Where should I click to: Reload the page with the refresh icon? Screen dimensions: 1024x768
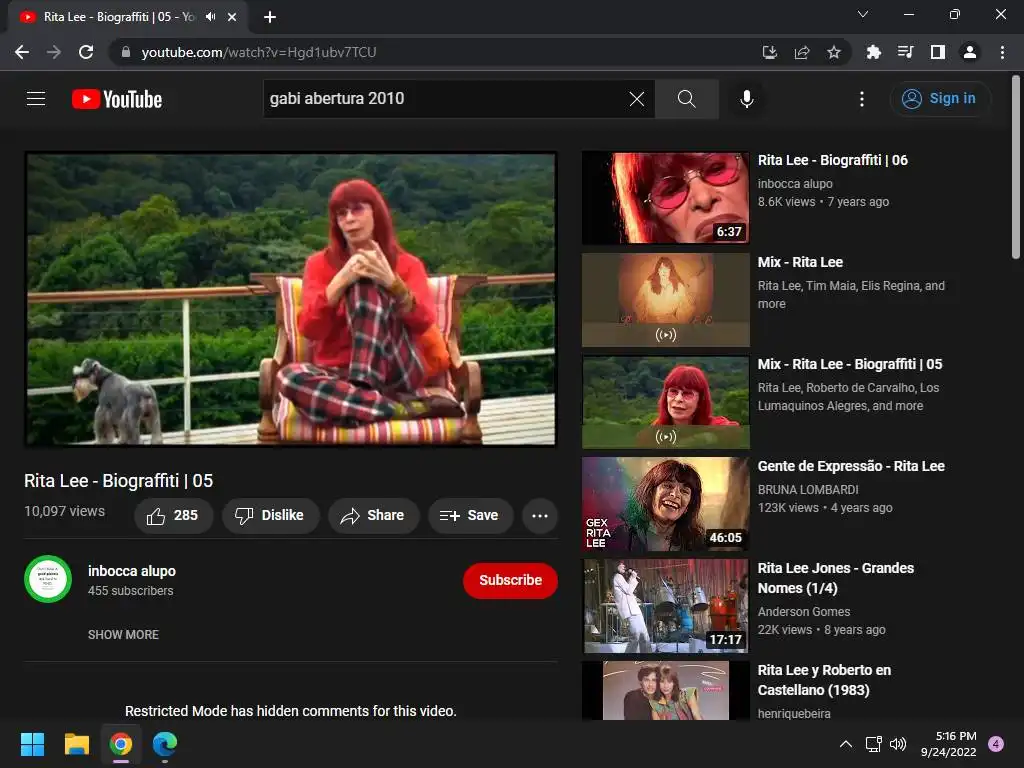point(86,52)
